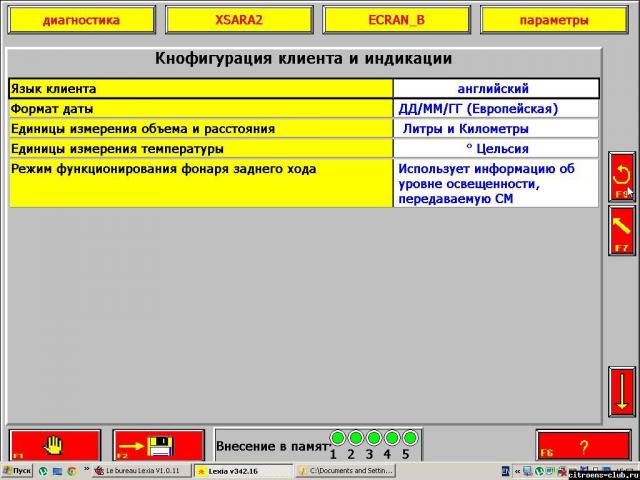Click the F9 return arrow button
Screen dimensions: 640x480
622,177
